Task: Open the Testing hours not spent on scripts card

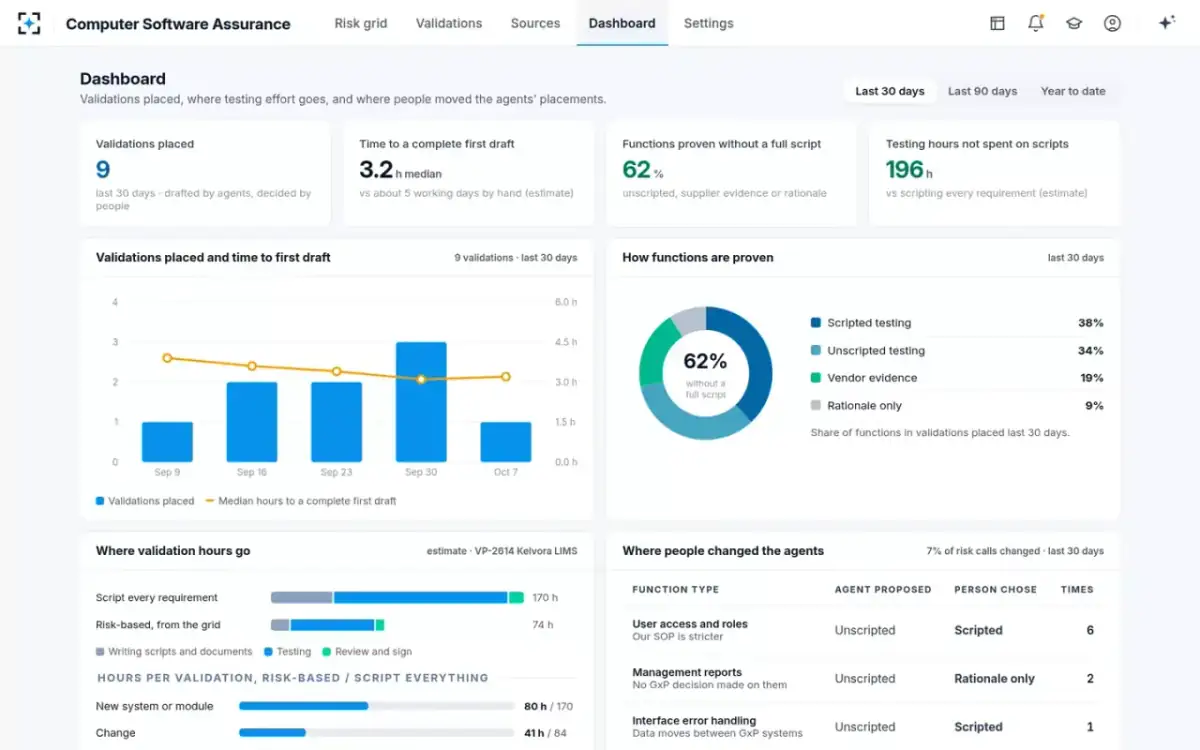Action: (x=995, y=174)
